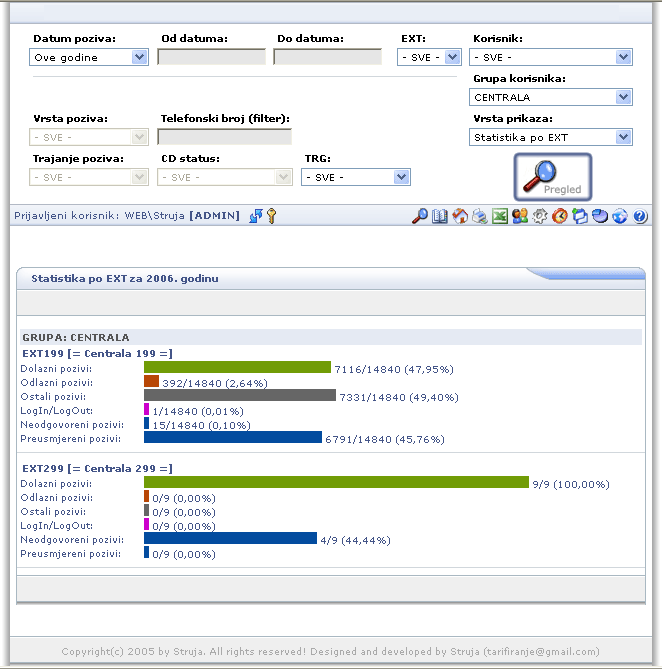Click value 1/14840 (0,01%)

198,411
